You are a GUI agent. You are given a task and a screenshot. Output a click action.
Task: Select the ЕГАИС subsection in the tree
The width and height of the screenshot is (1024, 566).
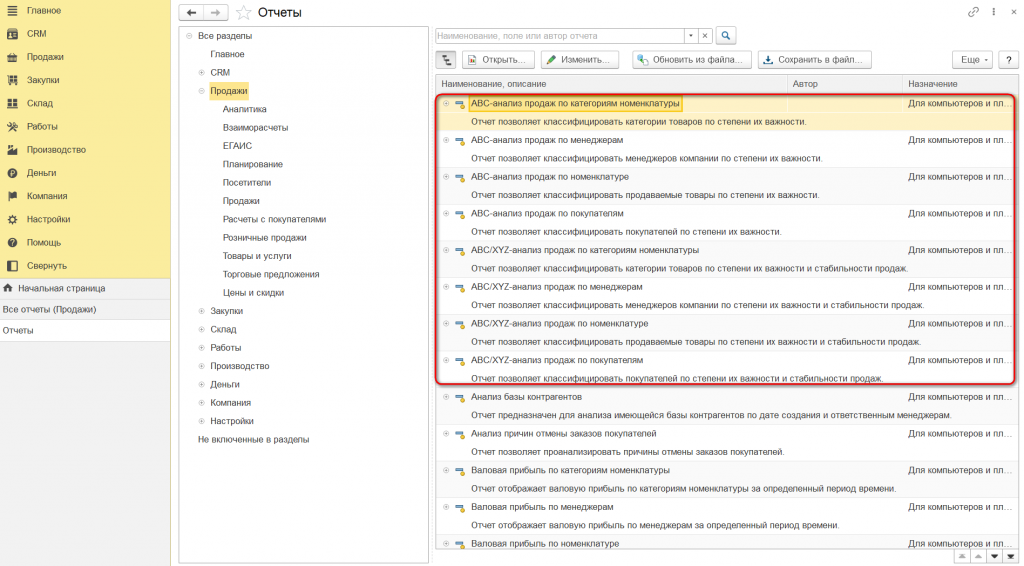point(237,146)
